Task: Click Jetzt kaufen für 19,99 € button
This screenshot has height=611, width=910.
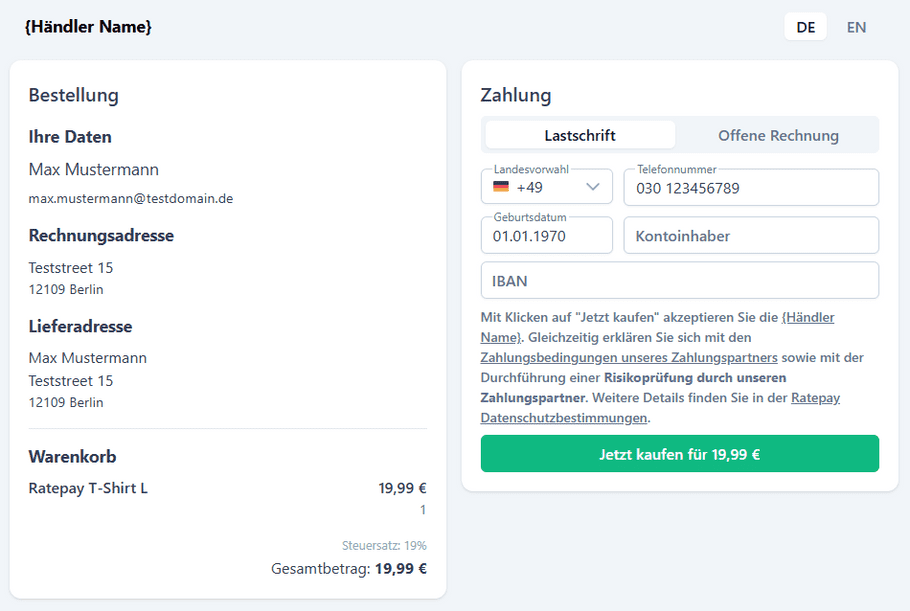Action: coord(680,454)
